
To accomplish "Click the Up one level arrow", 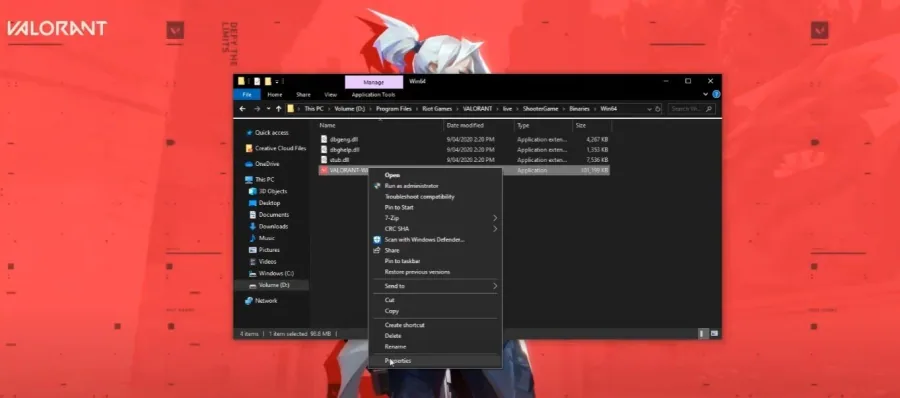I will 279,109.
